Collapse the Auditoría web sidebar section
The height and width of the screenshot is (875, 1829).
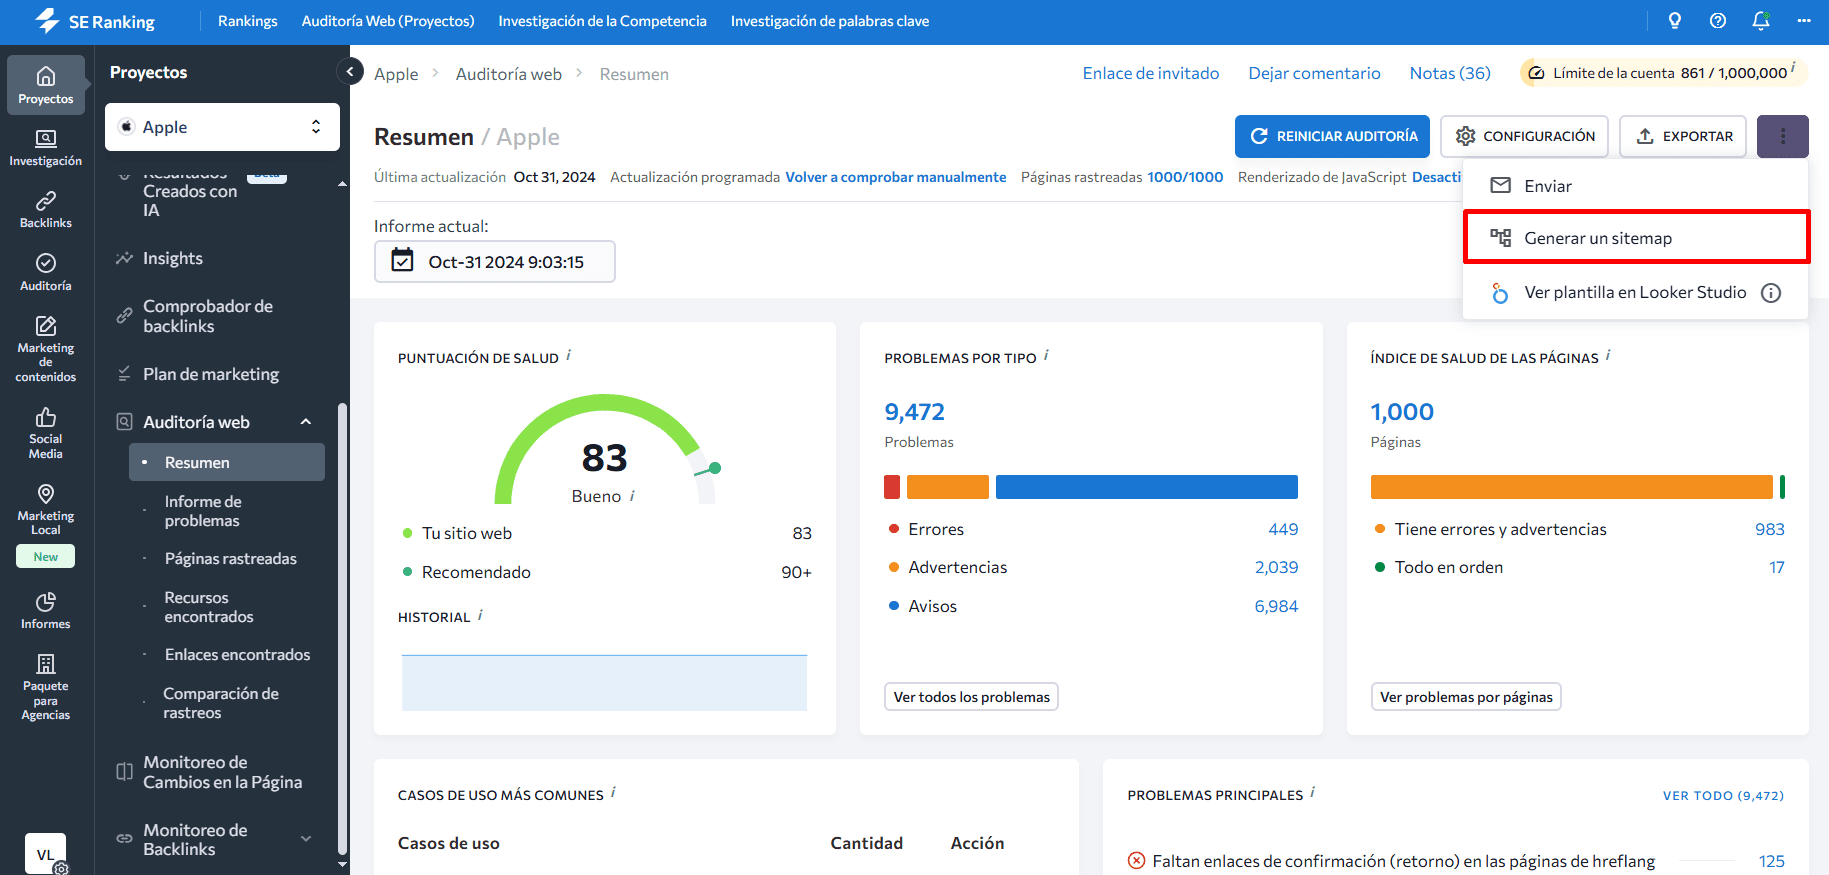point(306,422)
